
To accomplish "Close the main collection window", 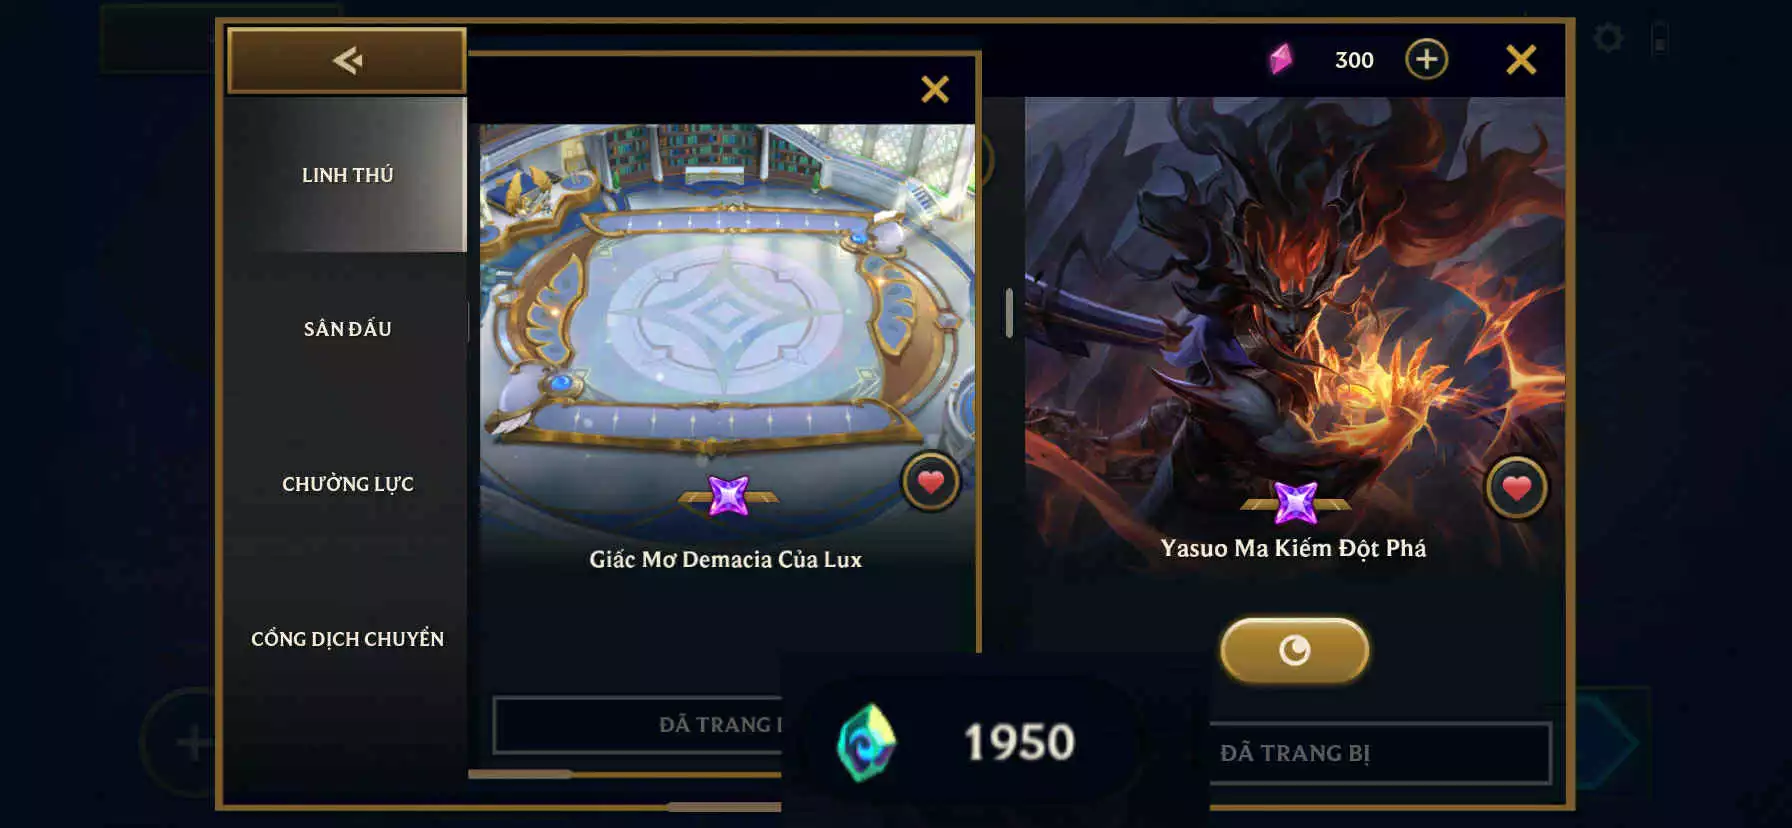I will (1521, 60).
